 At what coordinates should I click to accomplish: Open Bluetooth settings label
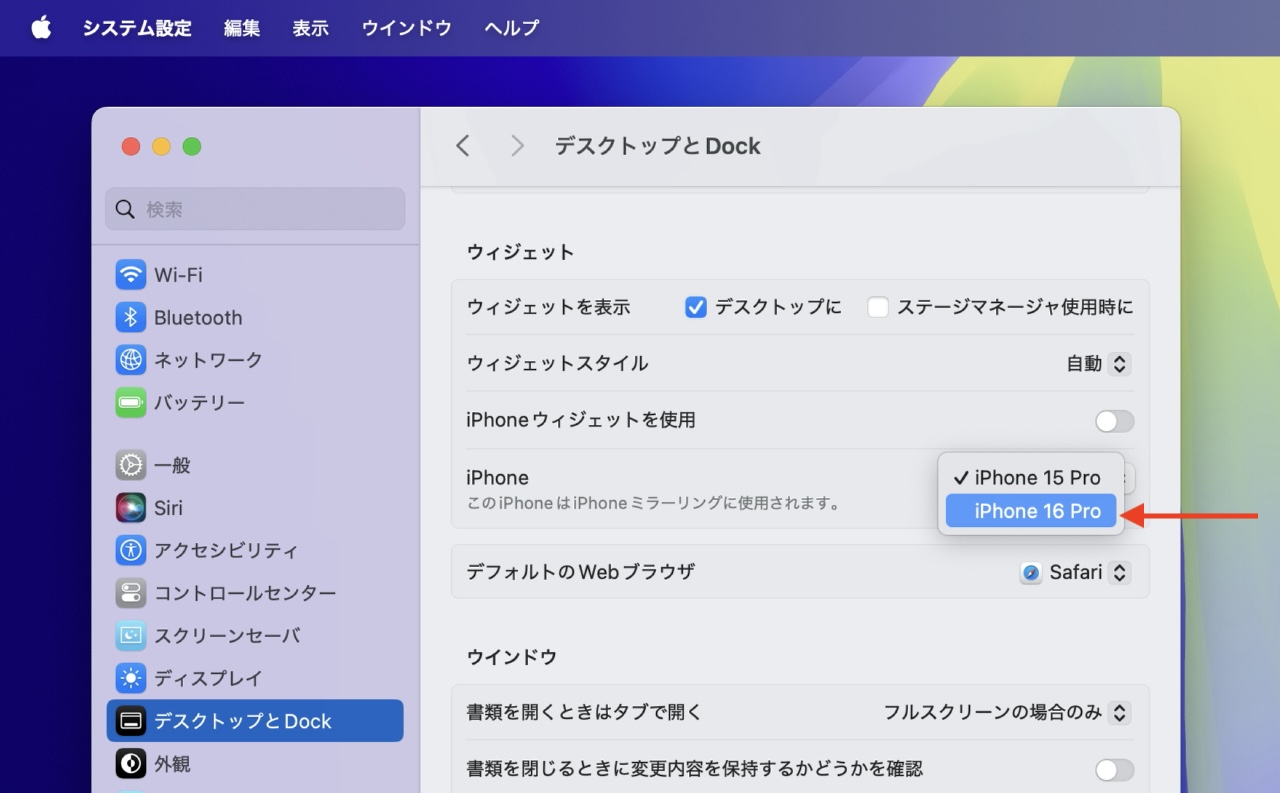coord(198,317)
